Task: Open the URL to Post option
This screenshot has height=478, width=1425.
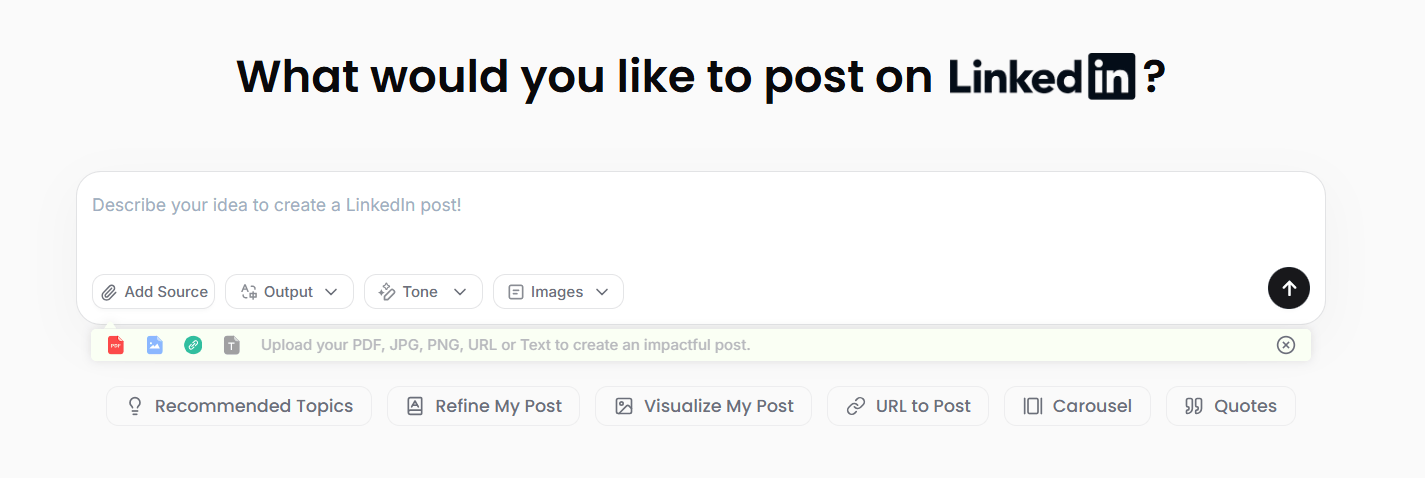Action: point(907,406)
